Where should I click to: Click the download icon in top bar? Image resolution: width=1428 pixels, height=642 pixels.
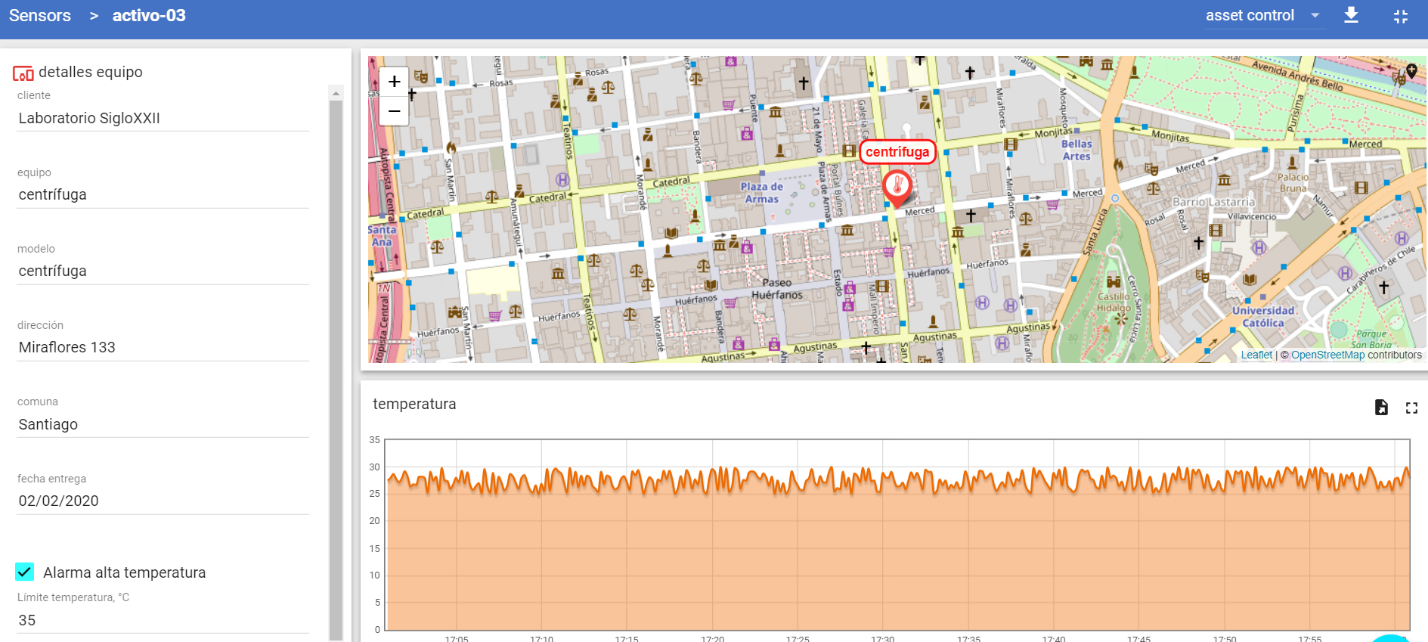pos(1351,16)
